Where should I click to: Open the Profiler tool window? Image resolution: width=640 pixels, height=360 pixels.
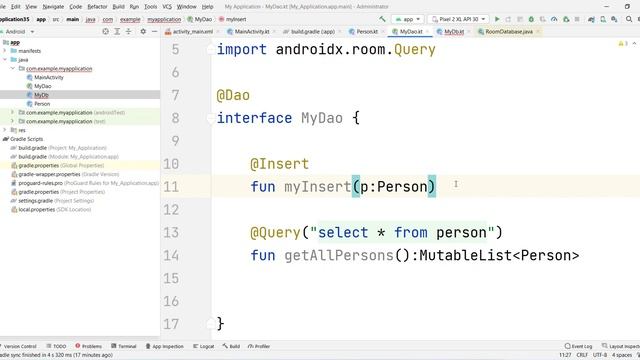click(x=259, y=346)
